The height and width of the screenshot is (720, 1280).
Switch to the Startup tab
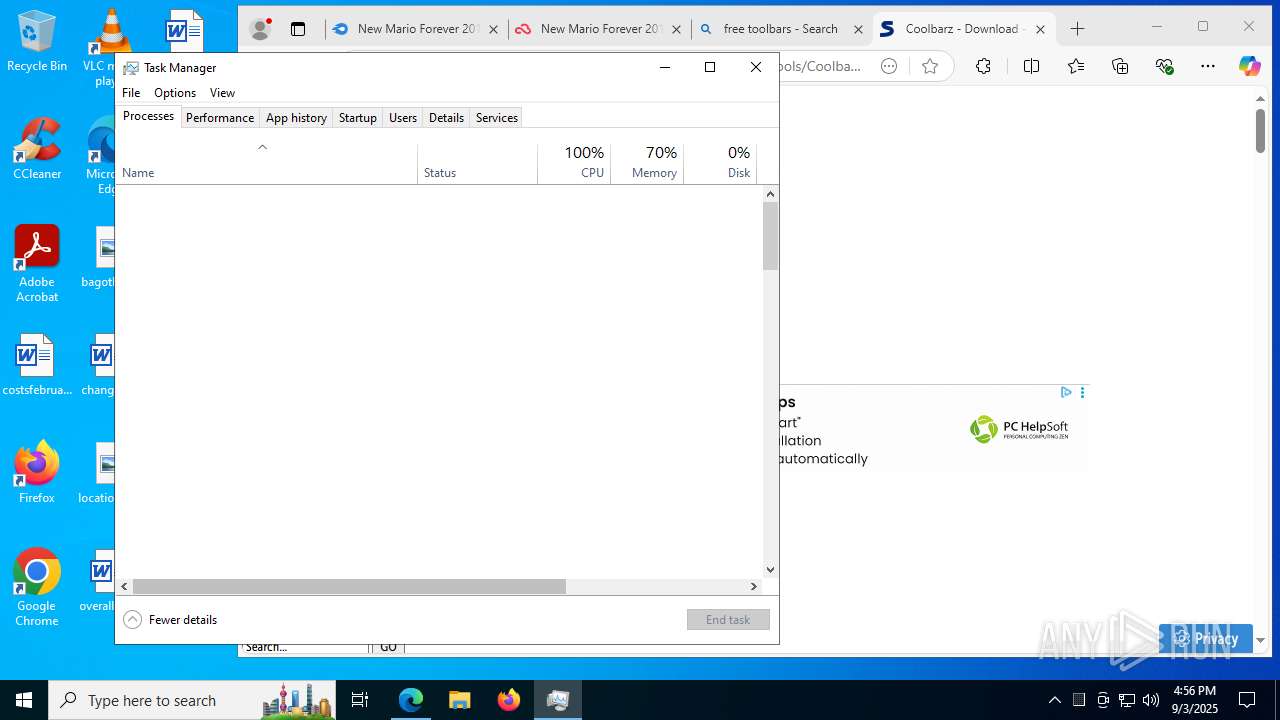[x=357, y=118]
